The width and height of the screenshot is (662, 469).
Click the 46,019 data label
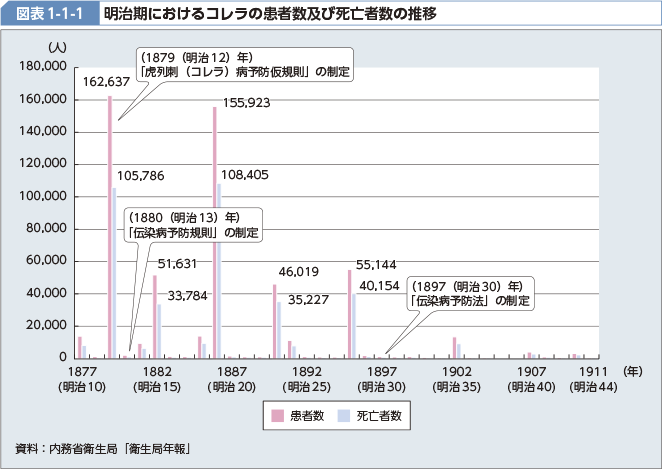point(298,271)
